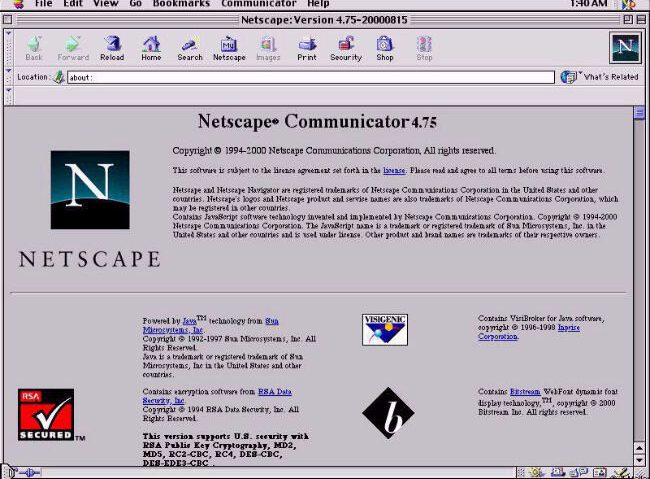Click the Reload toolbar icon

[x=112, y=47]
